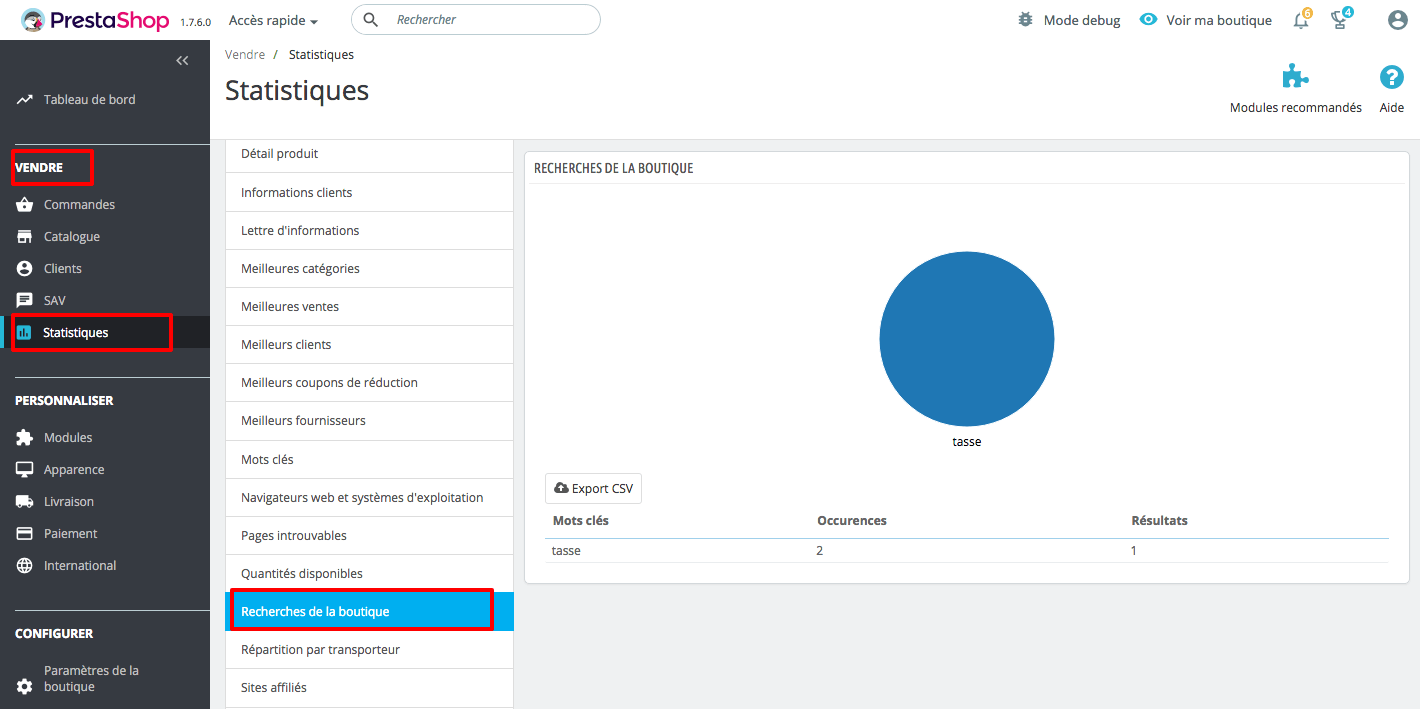Viewport: 1420px width, 709px height.
Task: Open Commandes in the sidebar
Action: (x=79, y=204)
